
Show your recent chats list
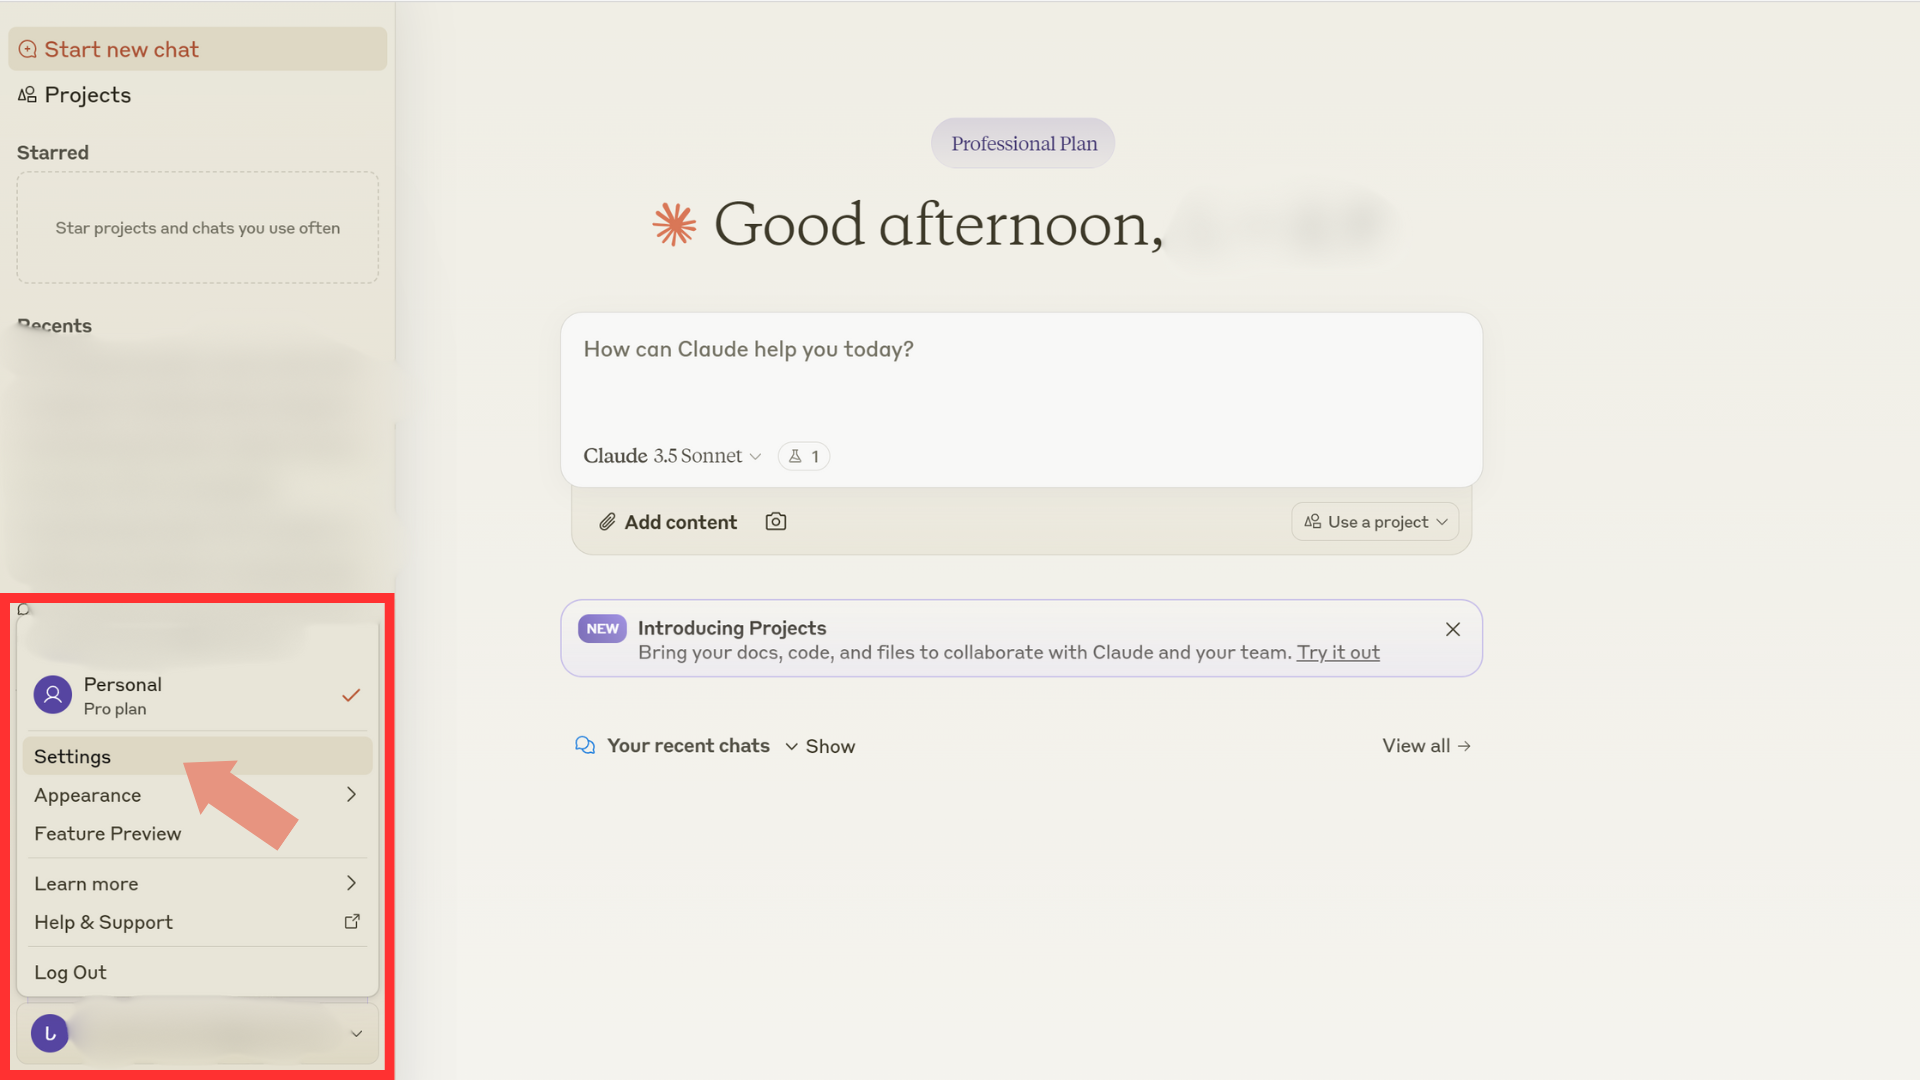[821, 746]
